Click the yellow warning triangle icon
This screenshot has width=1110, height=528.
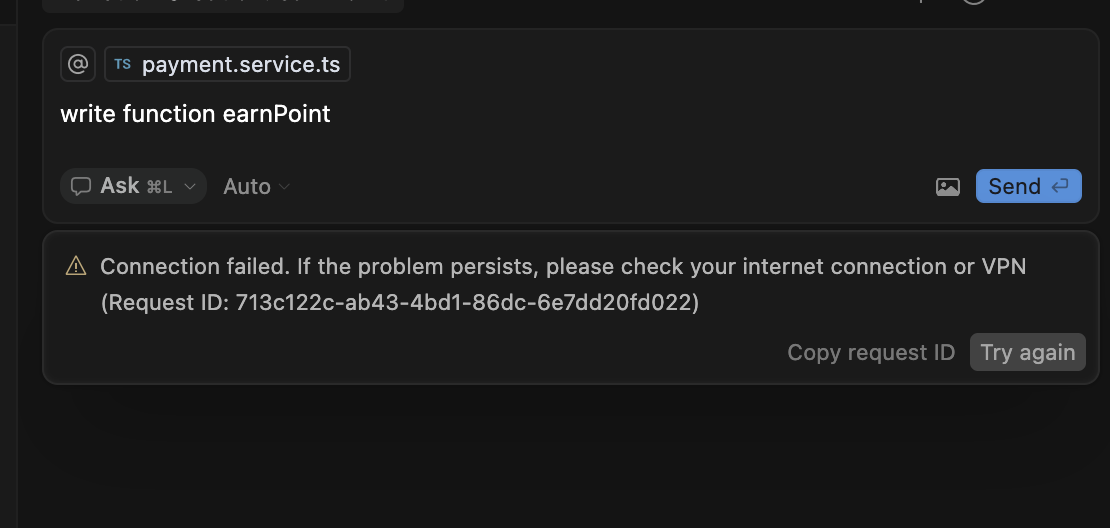76,266
